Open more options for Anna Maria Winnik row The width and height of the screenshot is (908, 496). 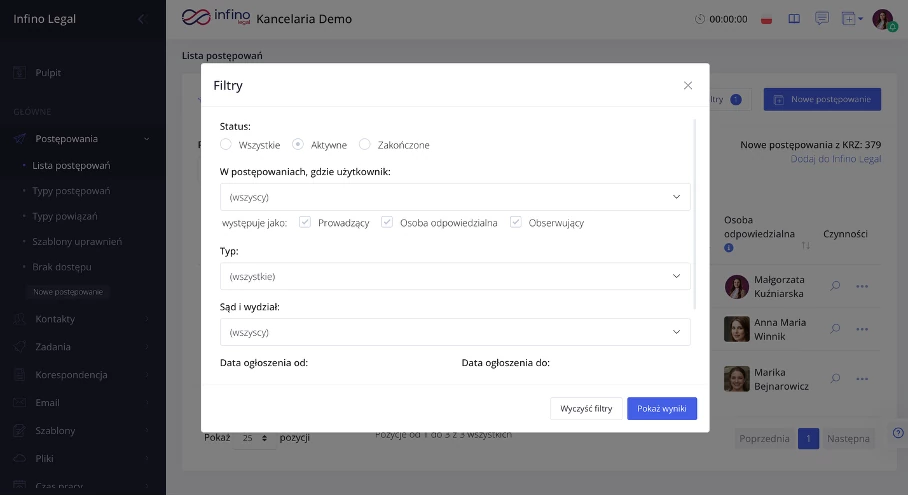pos(862,329)
